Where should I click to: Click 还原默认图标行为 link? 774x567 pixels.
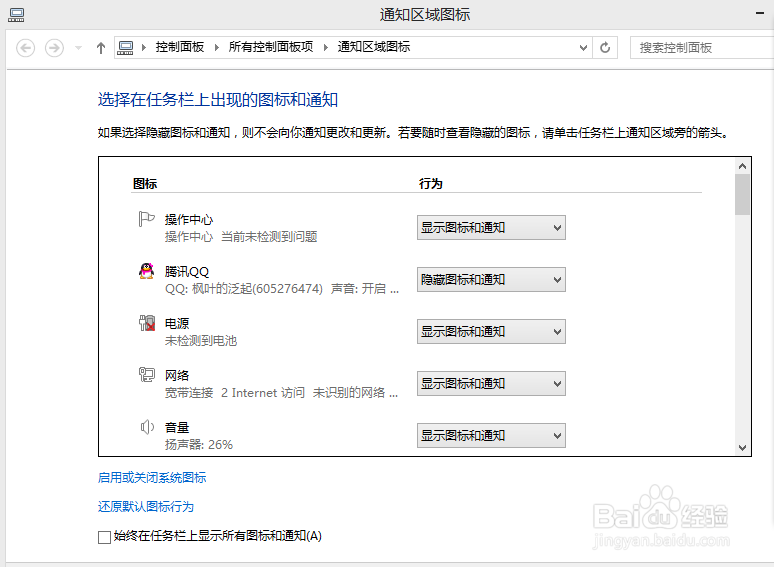point(146,507)
